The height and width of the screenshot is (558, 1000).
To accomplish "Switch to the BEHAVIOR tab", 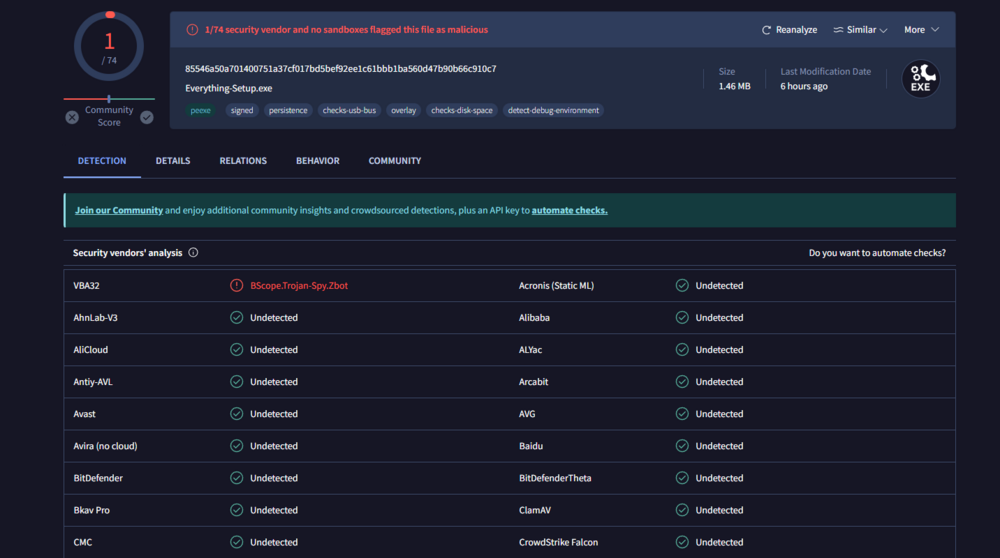I will coord(318,161).
